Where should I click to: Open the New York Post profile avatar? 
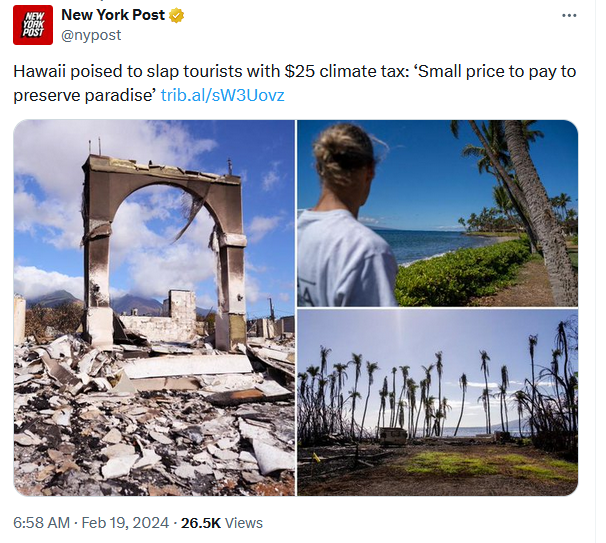tap(33, 25)
